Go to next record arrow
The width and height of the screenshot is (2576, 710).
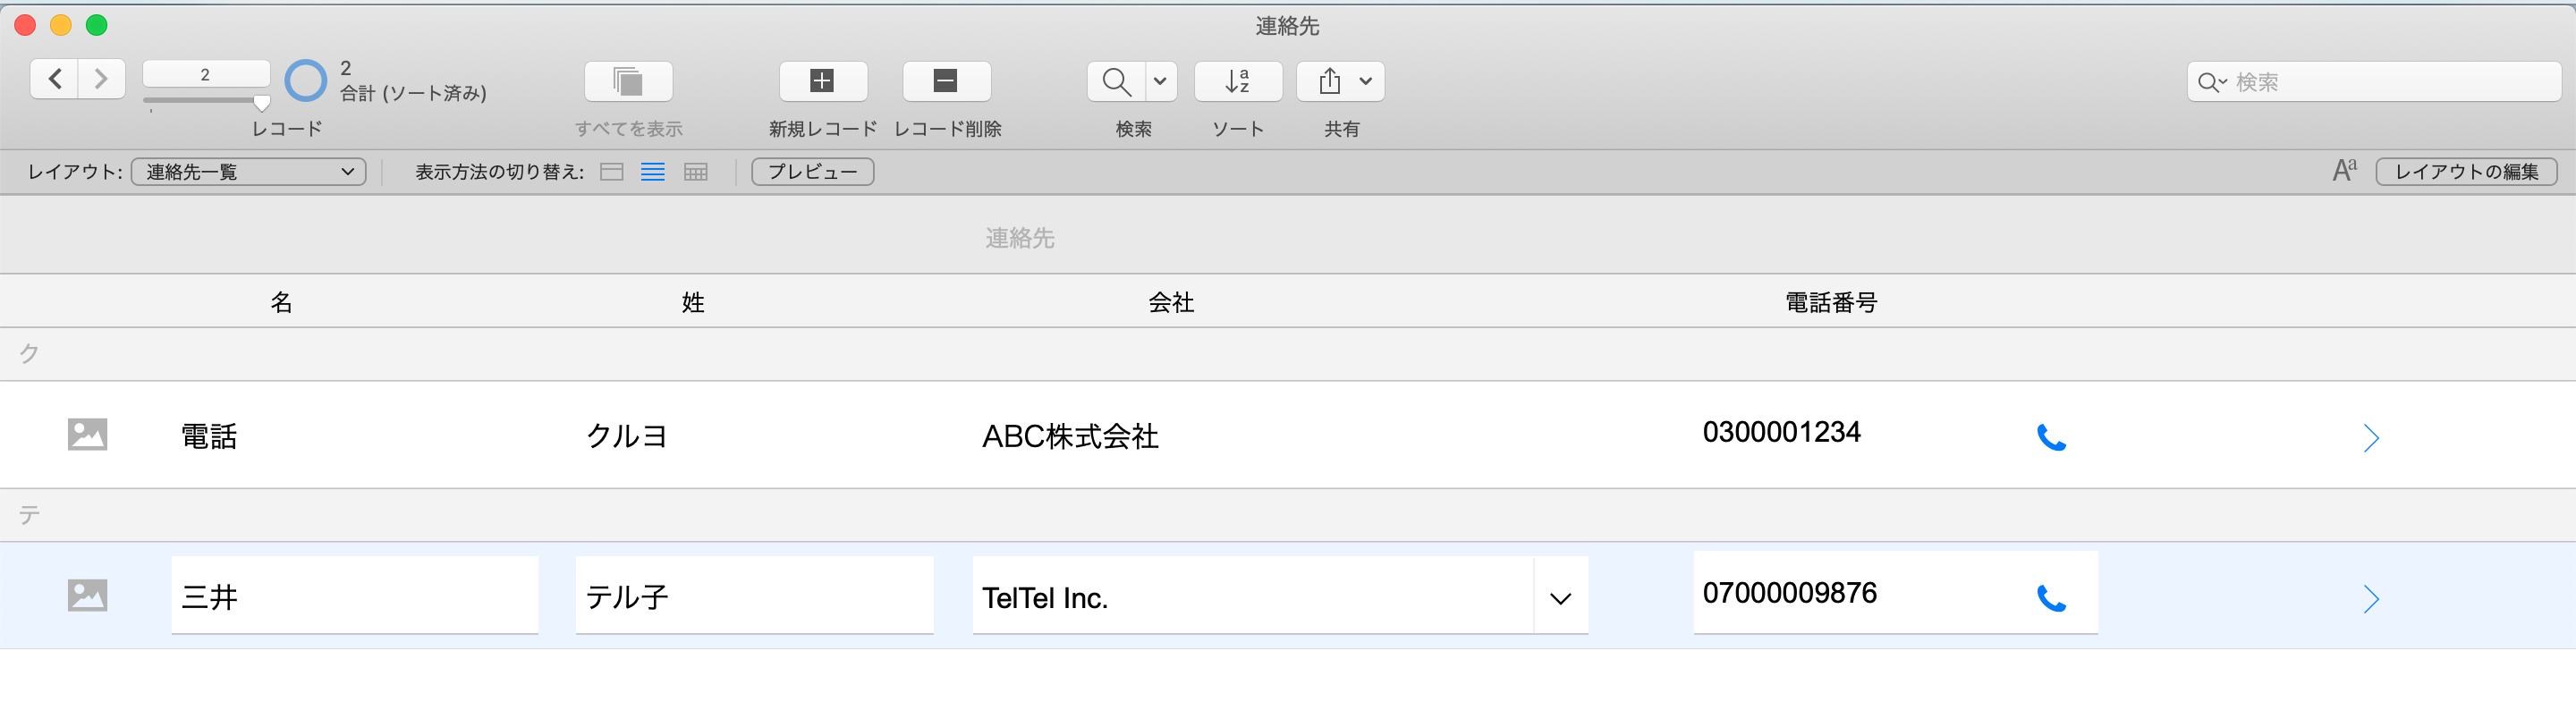[101, 79]
